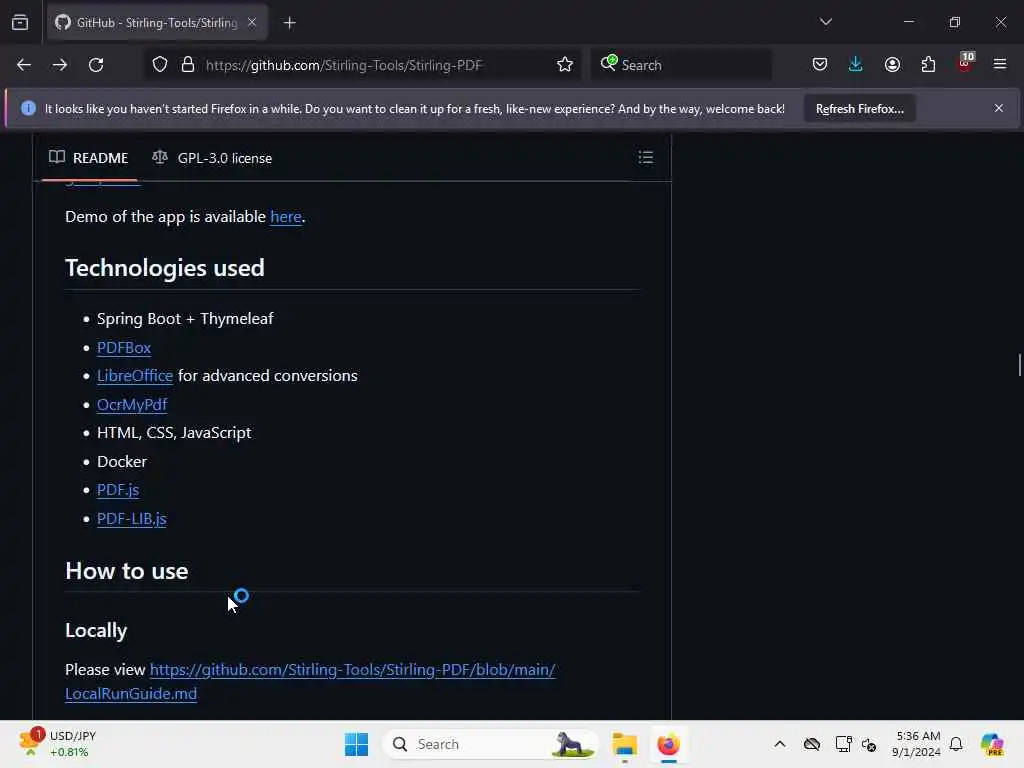1024x768 pixels.
Task: Click the Search bar field
Action: point(681,65)
